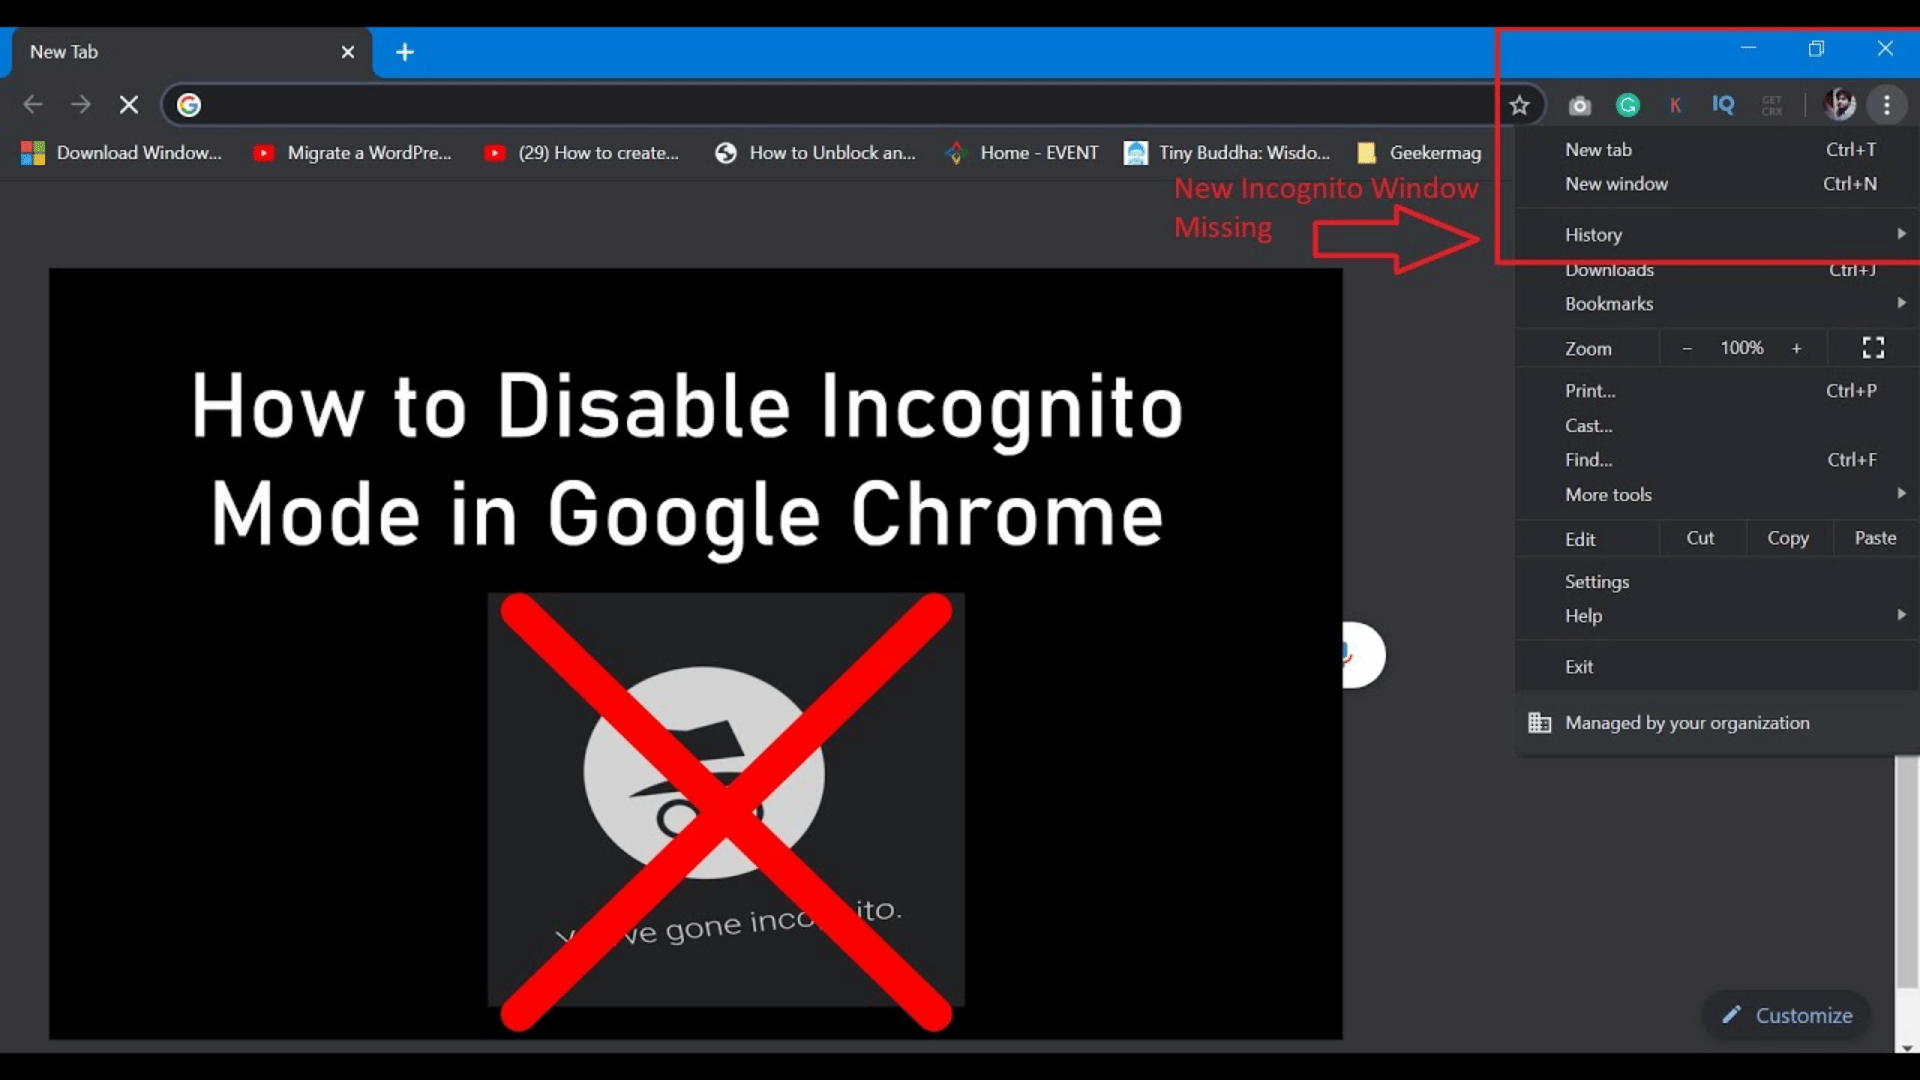The height and width of the screenshot is (1080, 1920).
Task: Expand the History submenu
Action: [1717, 234]
